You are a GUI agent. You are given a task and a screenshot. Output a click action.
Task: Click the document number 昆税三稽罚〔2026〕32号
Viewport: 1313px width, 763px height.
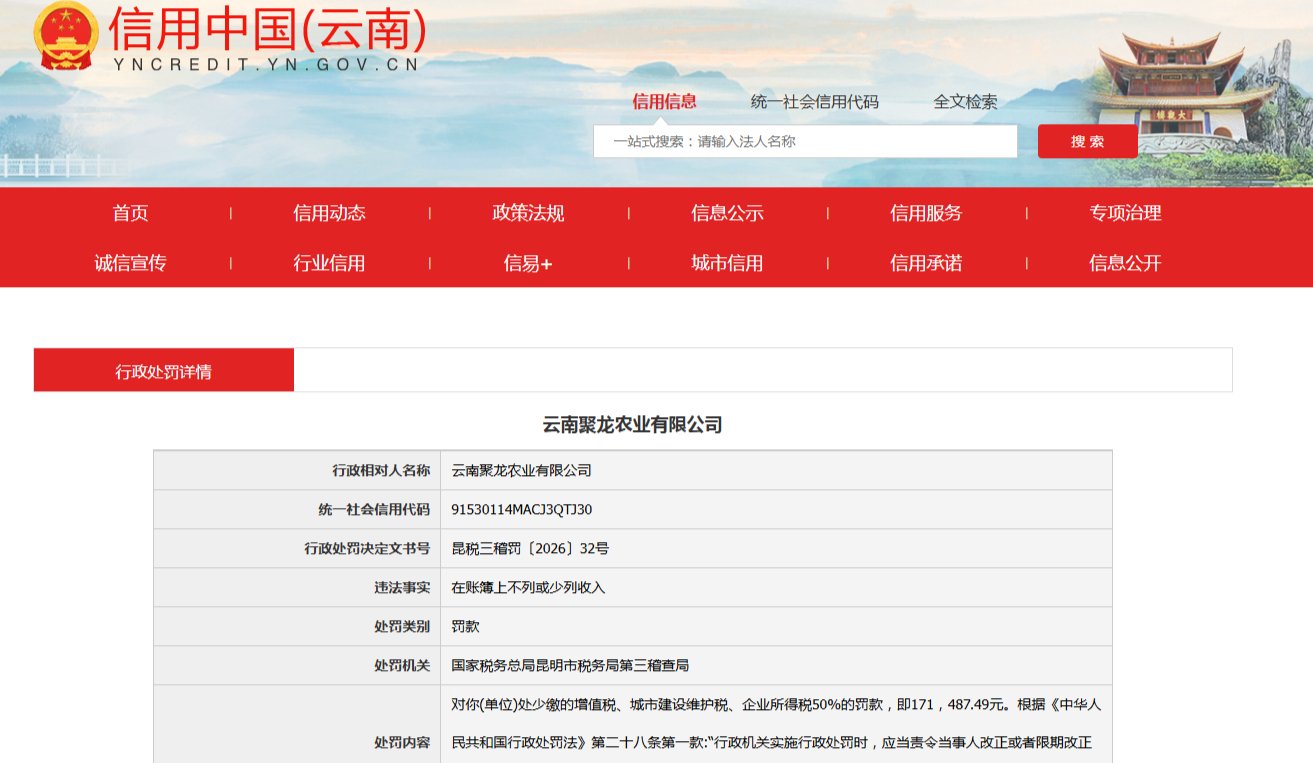click(530, 548)
